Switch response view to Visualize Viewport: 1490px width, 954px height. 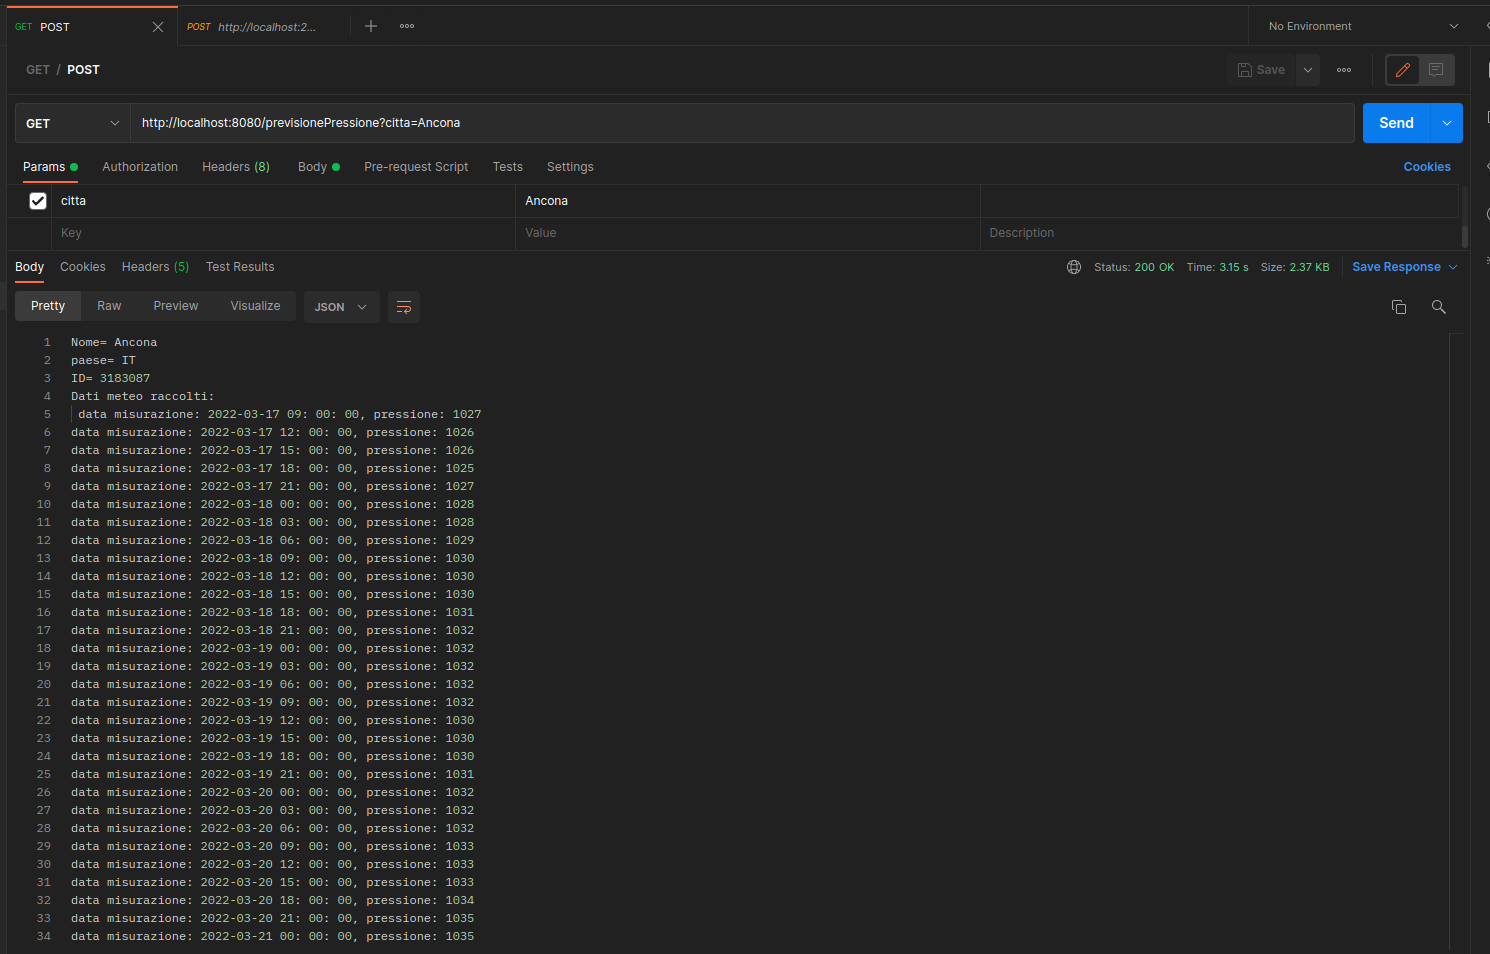(x=255, y=306)
